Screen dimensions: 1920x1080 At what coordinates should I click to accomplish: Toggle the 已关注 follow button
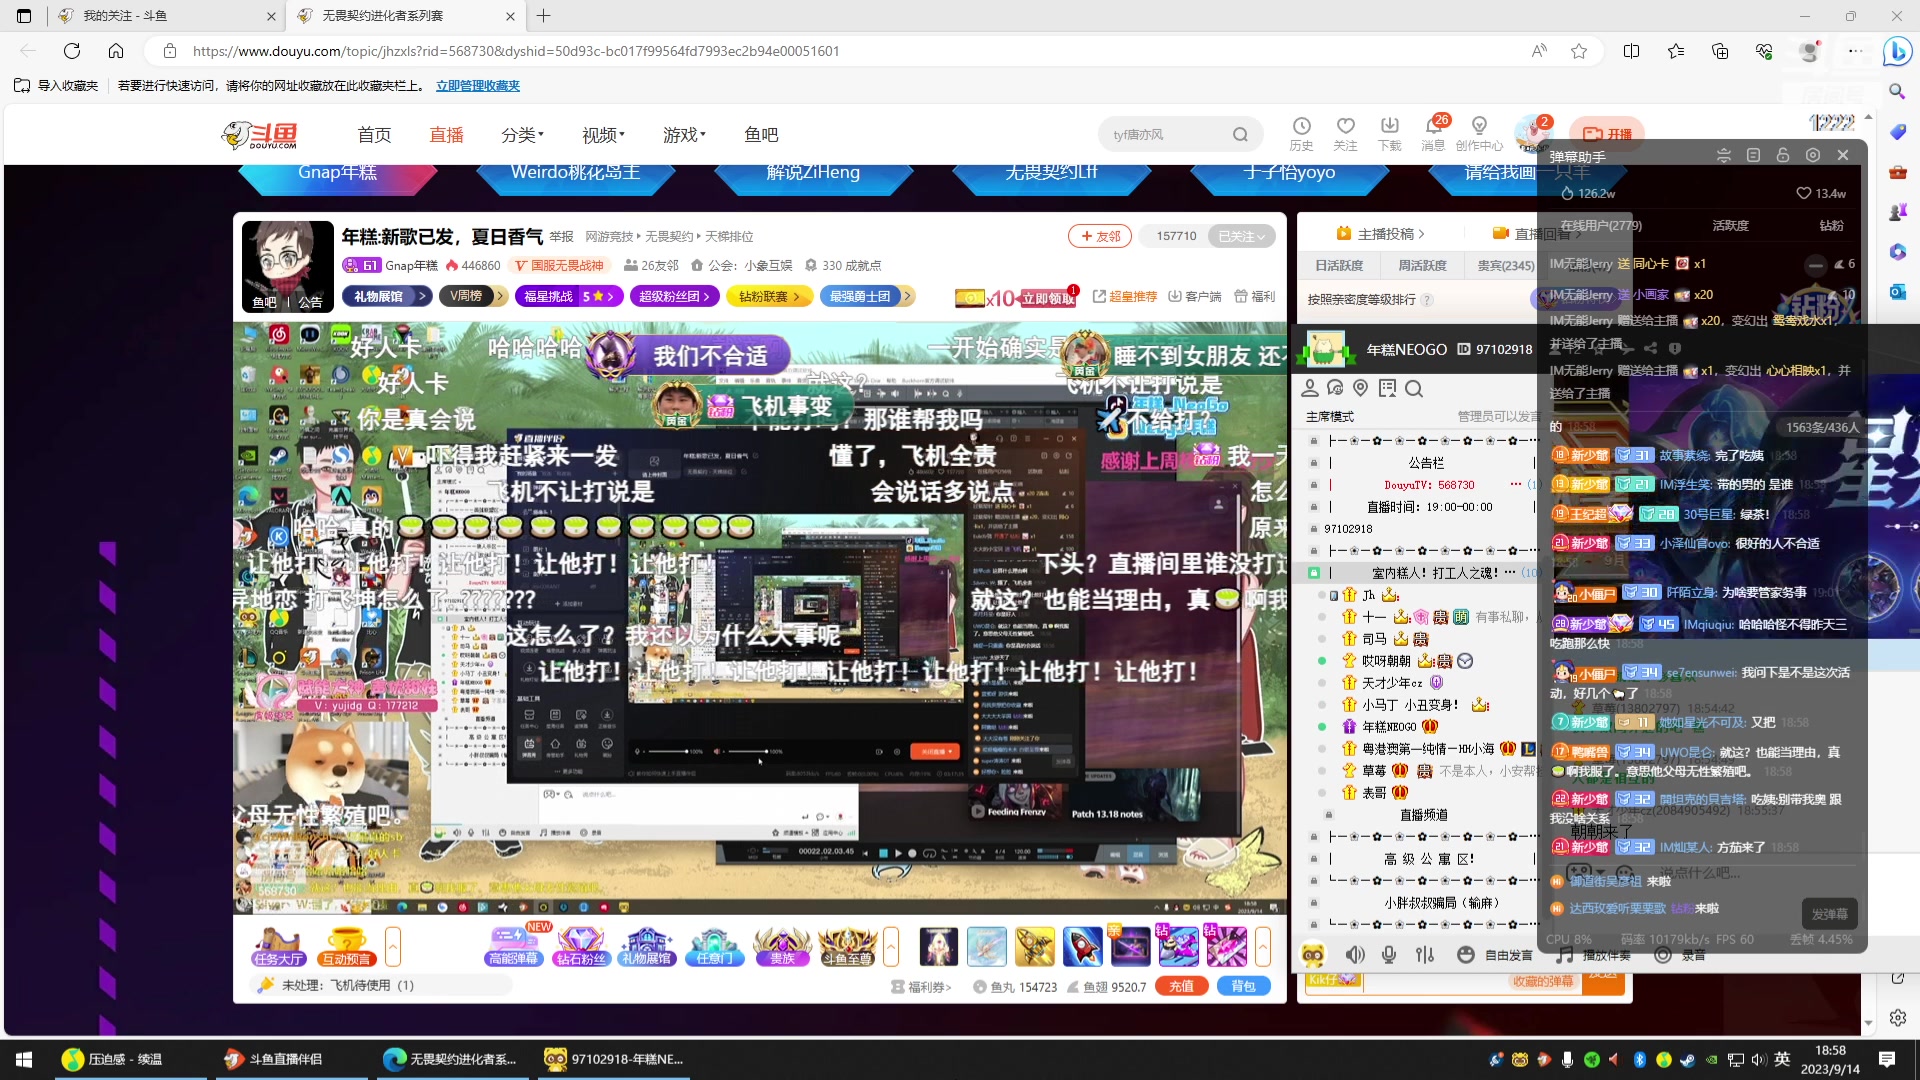click(1241, 236)
